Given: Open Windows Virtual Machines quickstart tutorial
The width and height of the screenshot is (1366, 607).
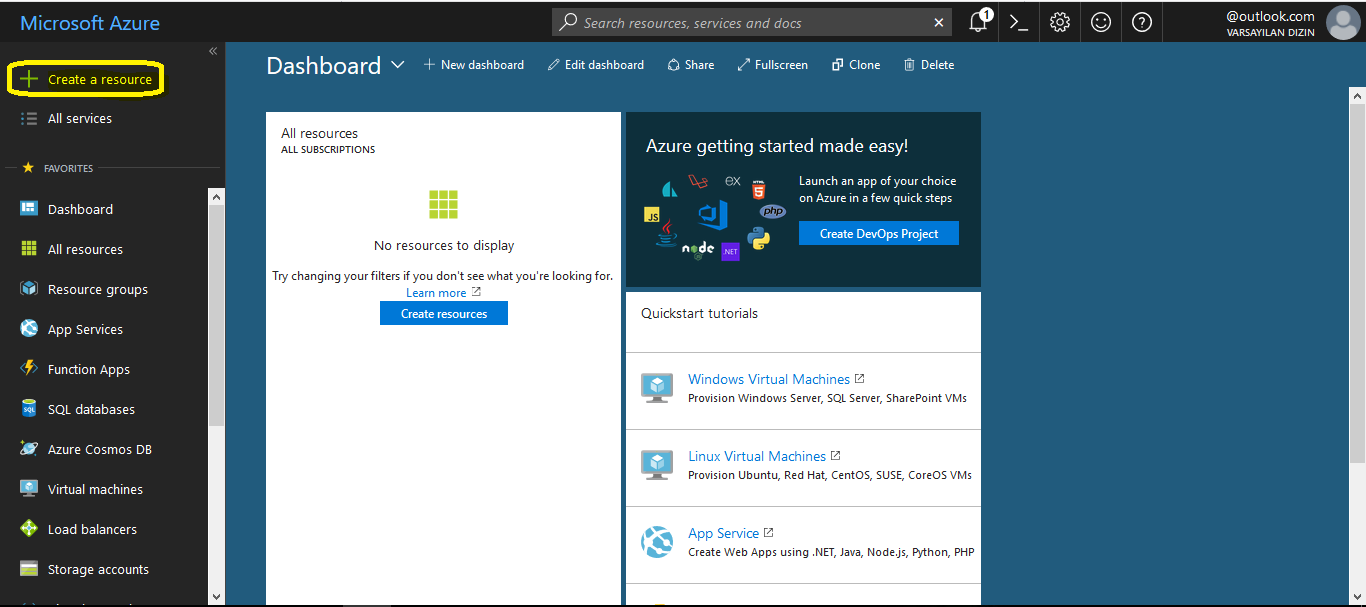Looking at the screenshot, I should (x=768, y=379).
